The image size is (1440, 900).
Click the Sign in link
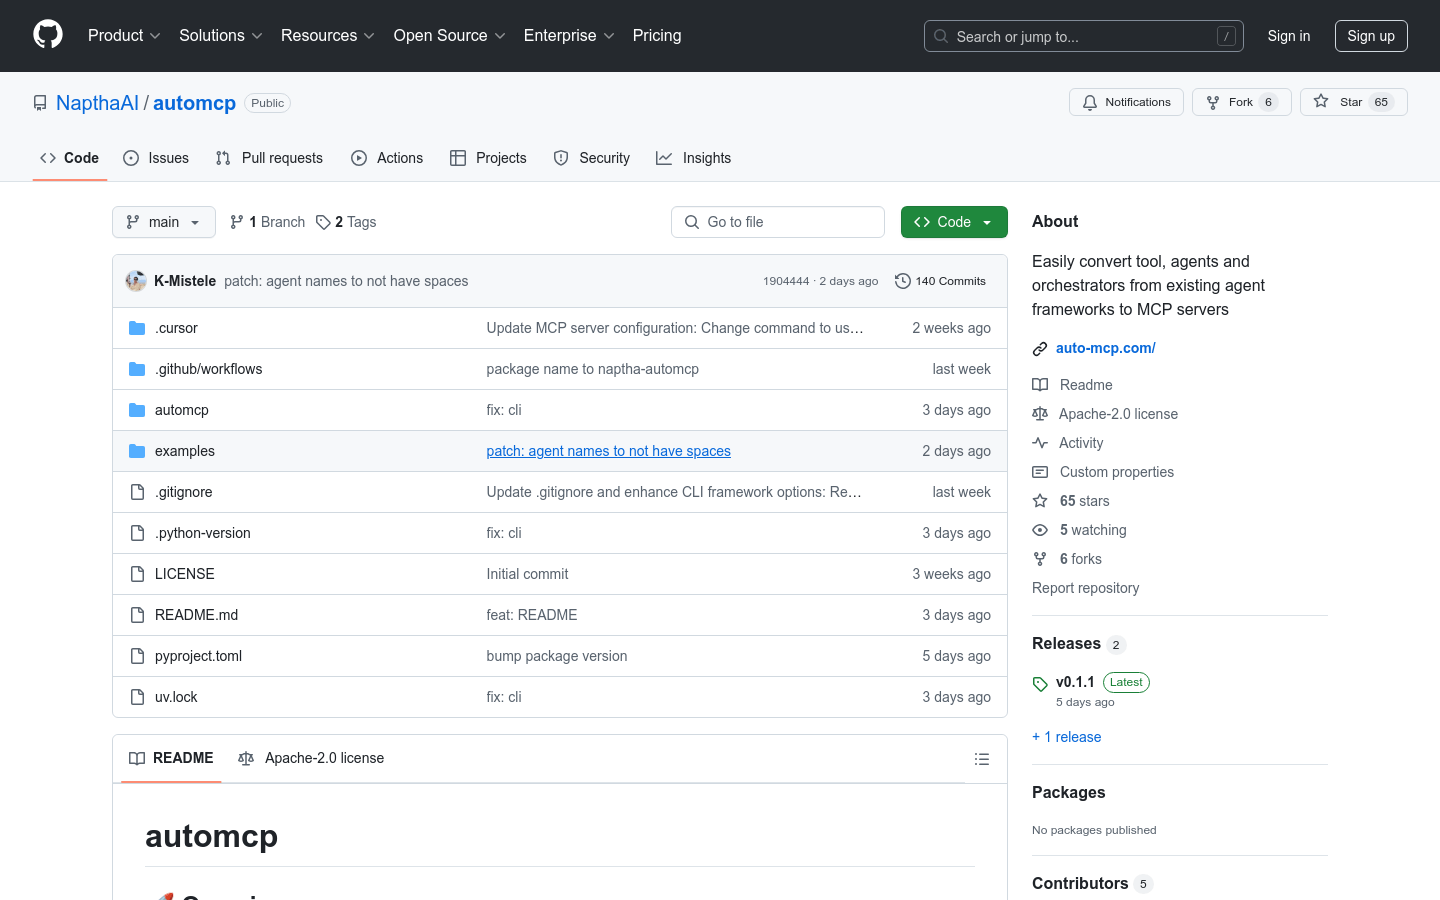tap(1289, 36)
